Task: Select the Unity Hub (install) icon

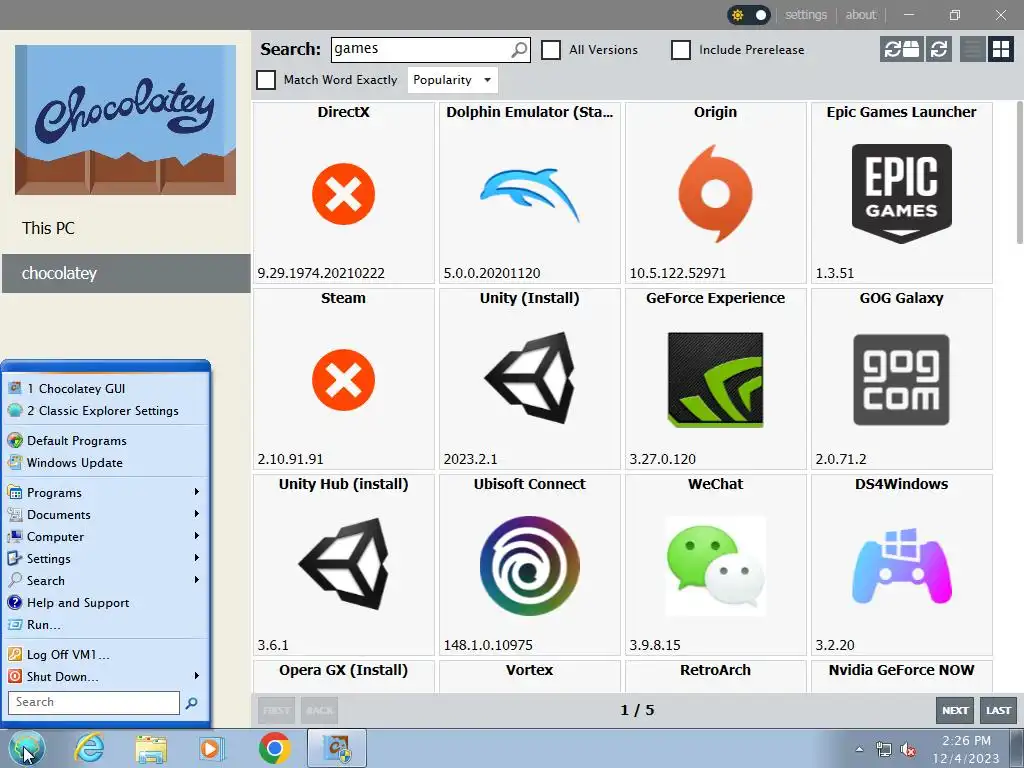Action: (x=344, y=564)
